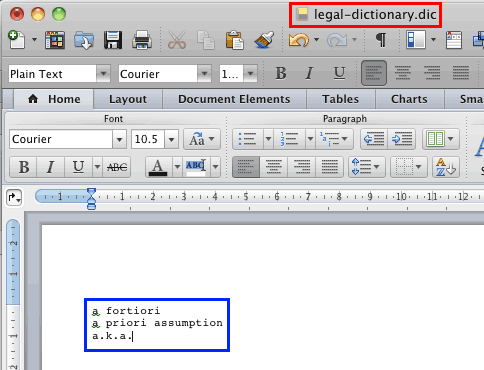Open the new document options arrow
The width and height of the screenshot is (484, 370).
coord(34,40)
